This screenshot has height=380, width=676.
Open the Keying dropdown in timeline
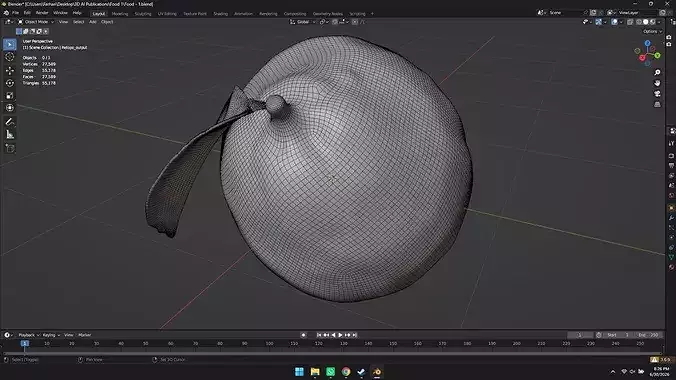[x=51, y=335]
